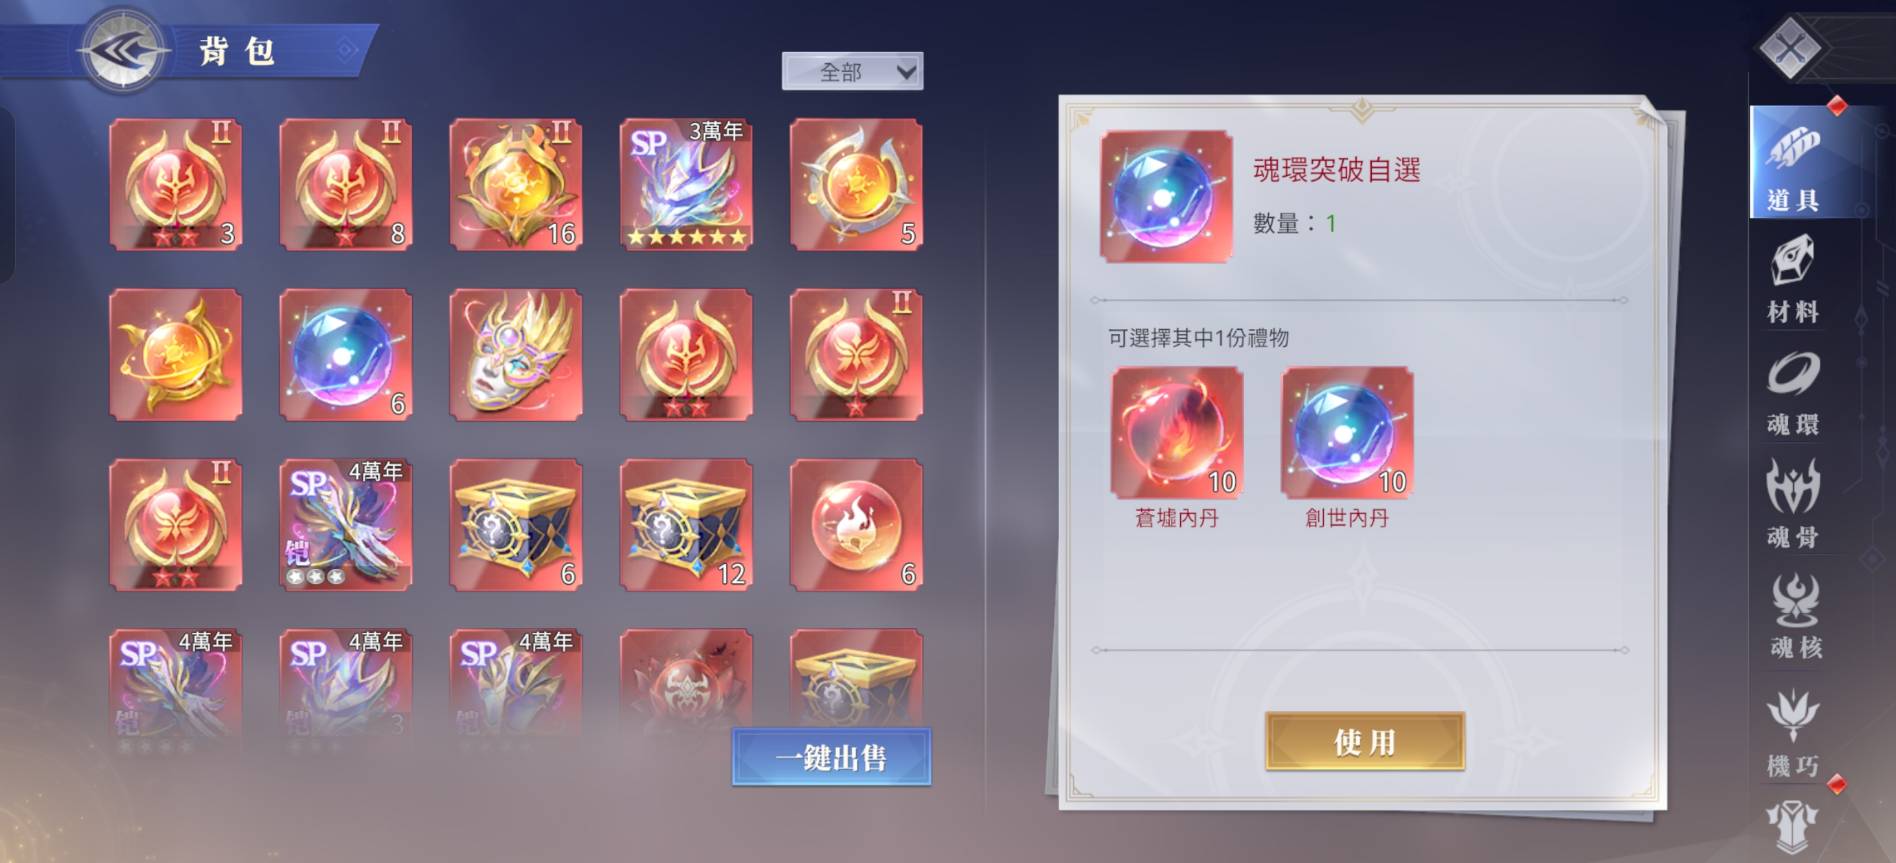Open the 魂骨 category icon
This screenshot has width=1896, height=863.
1793,505
